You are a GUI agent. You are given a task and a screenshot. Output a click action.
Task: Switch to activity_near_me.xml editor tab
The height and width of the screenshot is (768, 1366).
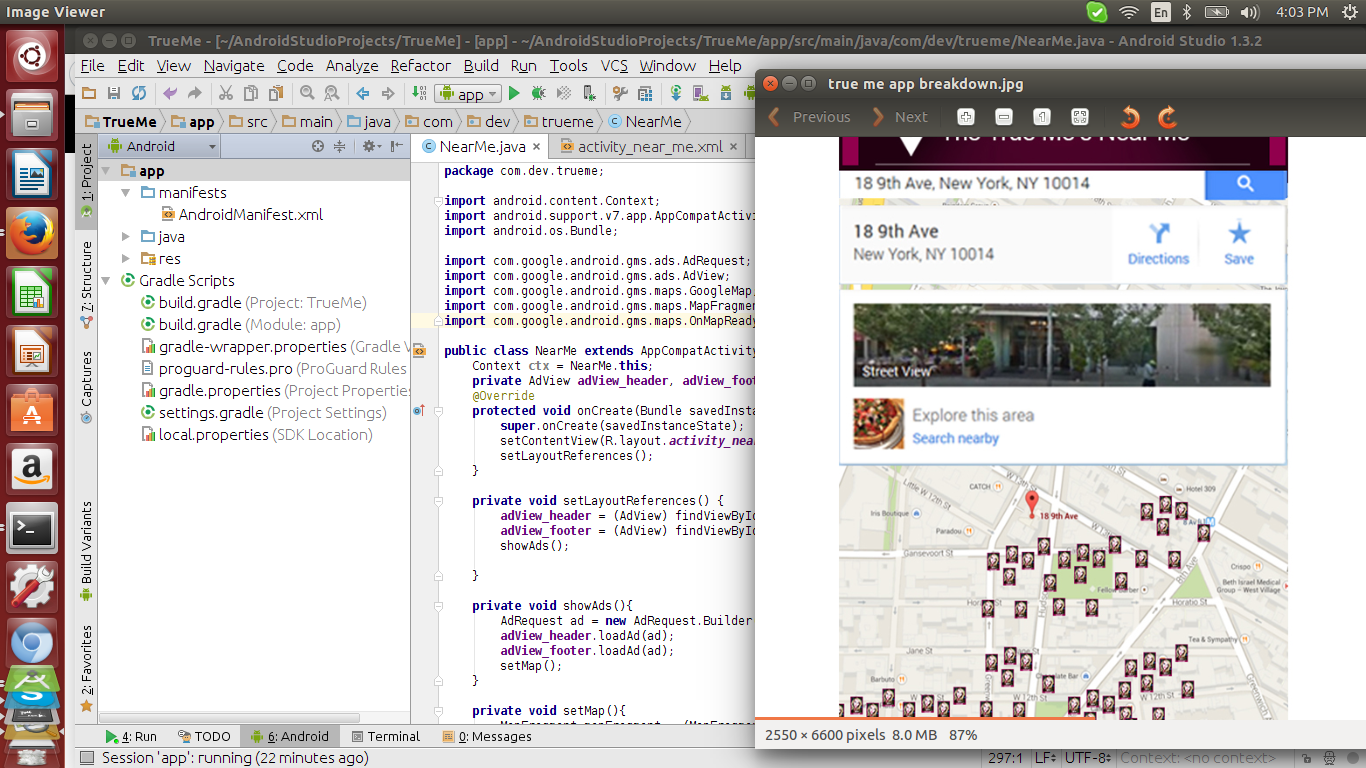click(649, 147)
